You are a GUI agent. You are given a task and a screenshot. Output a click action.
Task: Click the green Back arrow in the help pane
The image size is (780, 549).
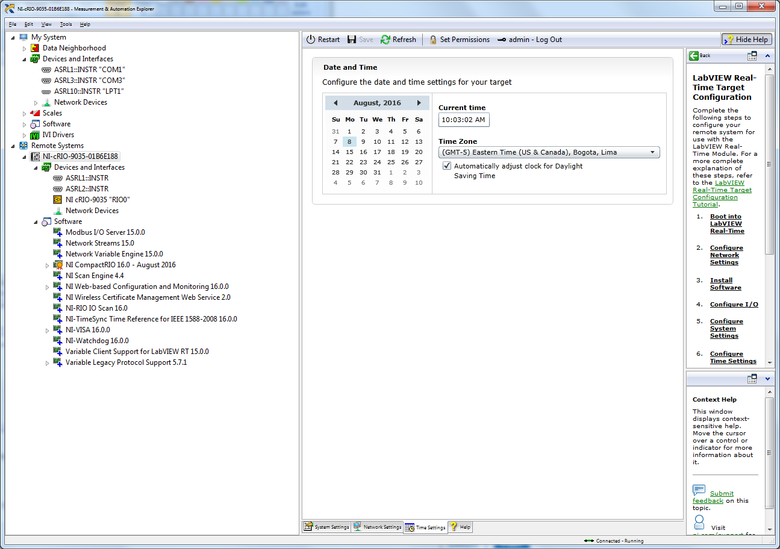694,56
